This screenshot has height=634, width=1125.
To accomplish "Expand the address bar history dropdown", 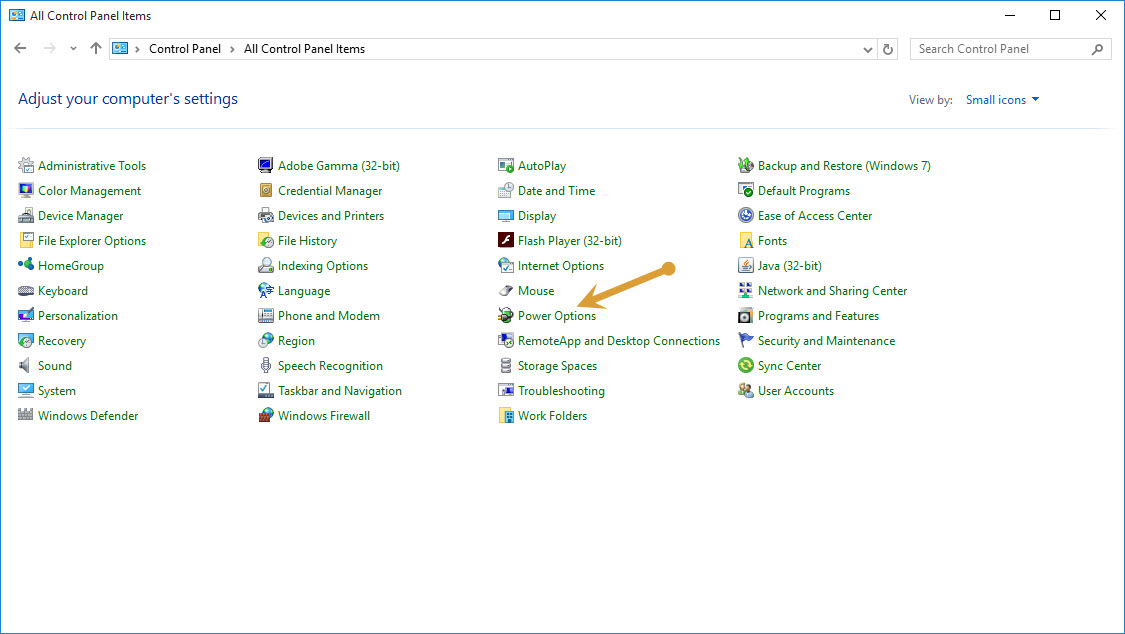I will tap(867, 49).
